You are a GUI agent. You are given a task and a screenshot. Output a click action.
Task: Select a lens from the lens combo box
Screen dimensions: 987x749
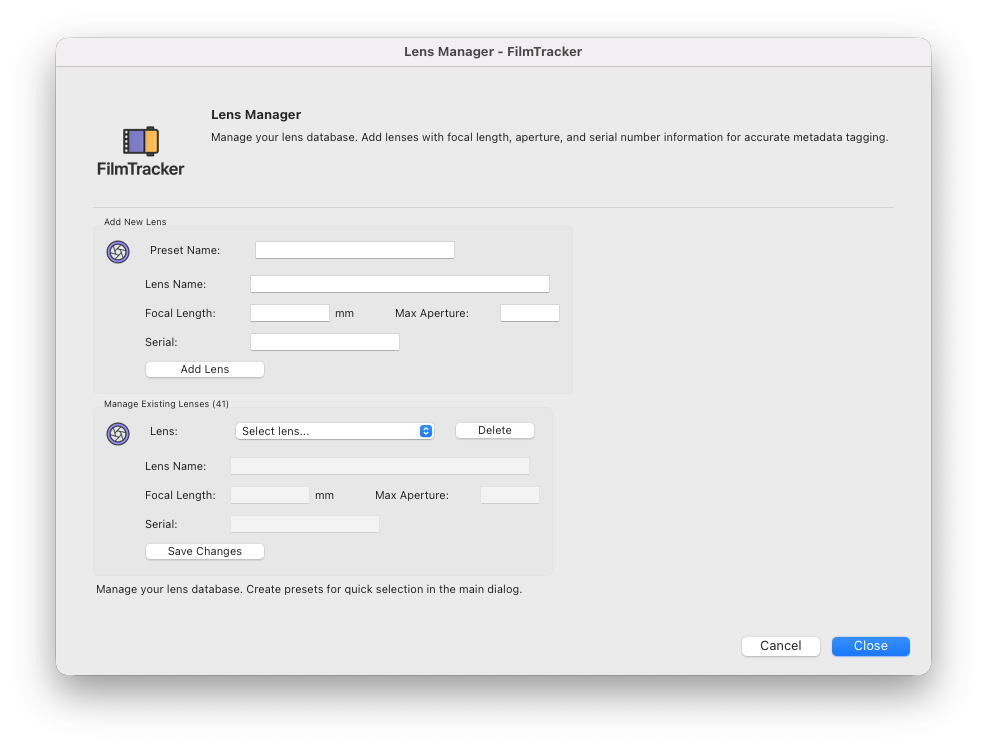[334, 430]
